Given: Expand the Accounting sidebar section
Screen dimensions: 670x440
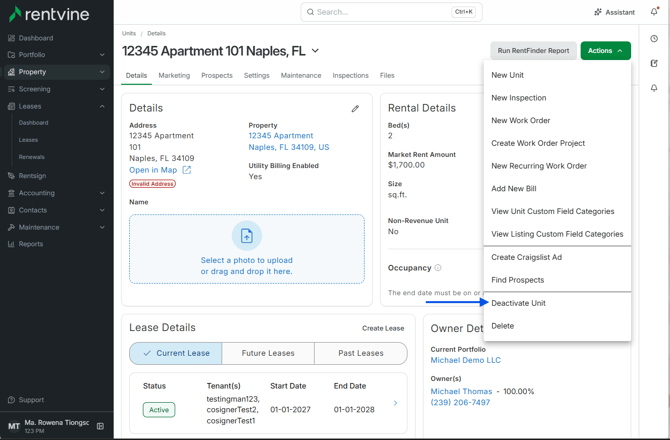Looking at the screenshot, I should tap(102, 193).
